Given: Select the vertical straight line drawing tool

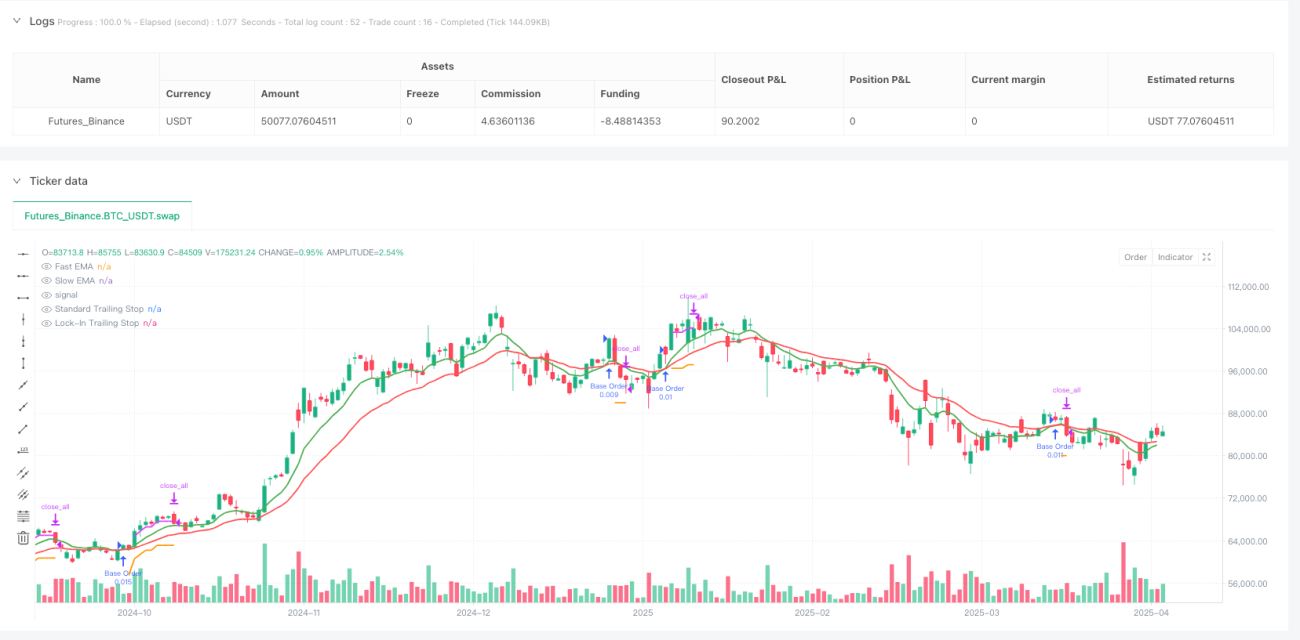Looking at the screenshot, I should coord(24,319).
